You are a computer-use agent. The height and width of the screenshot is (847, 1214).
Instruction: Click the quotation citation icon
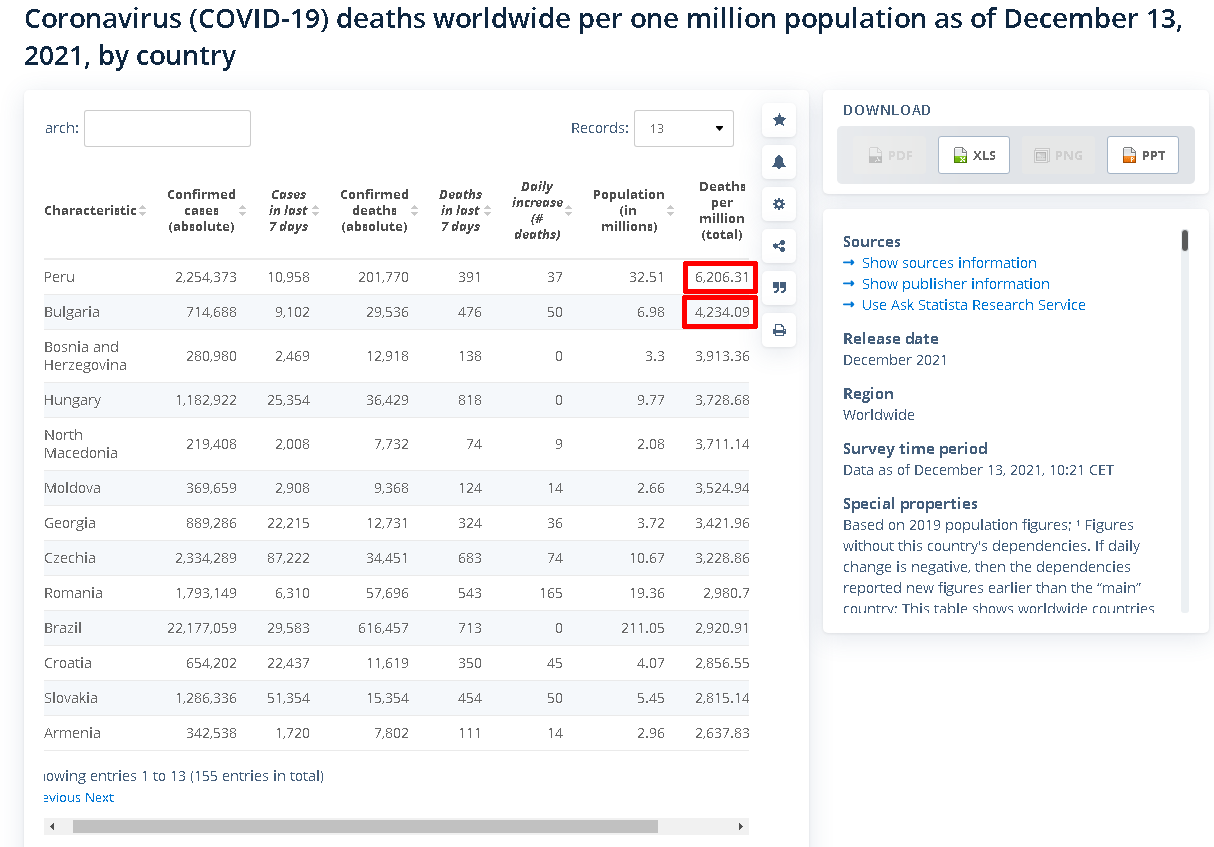[x=779, y=288]
